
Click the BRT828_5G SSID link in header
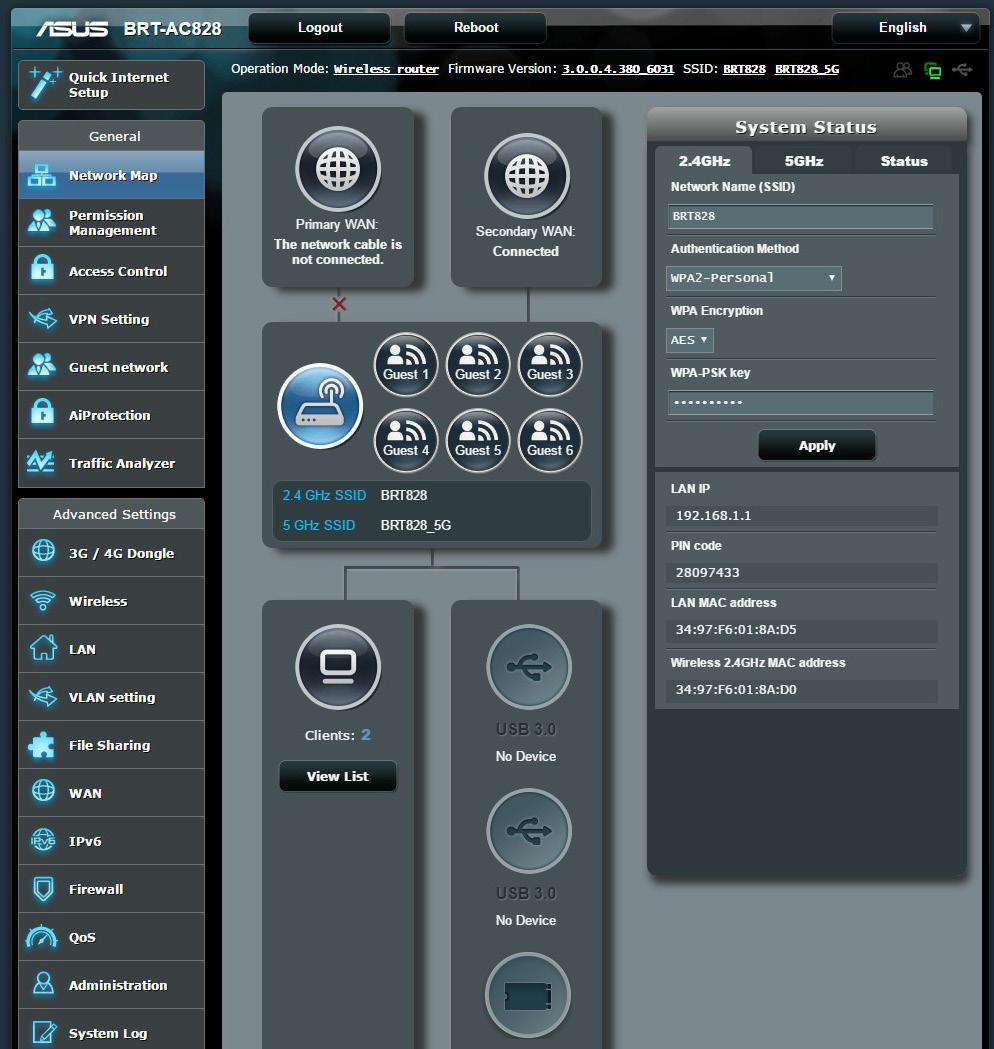807,69
